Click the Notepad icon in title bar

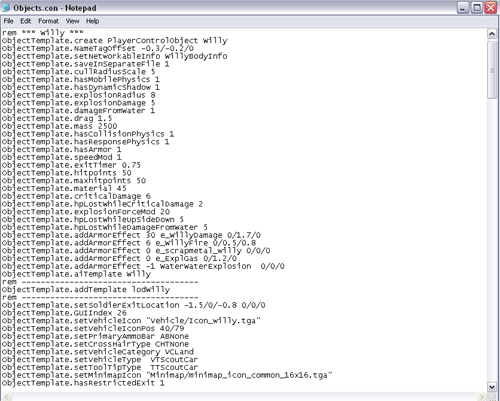click(6, 7)
